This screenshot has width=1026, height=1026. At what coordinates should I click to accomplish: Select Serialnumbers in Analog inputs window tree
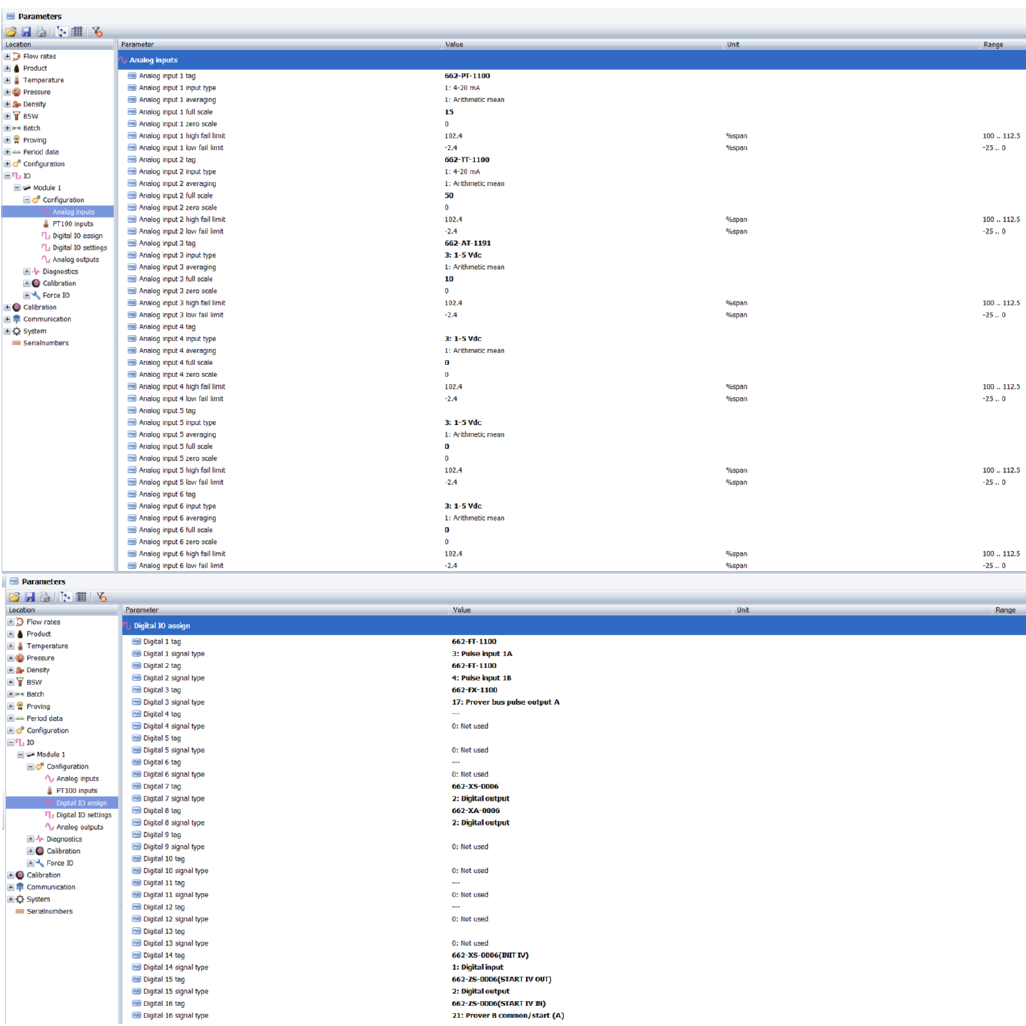46,343
